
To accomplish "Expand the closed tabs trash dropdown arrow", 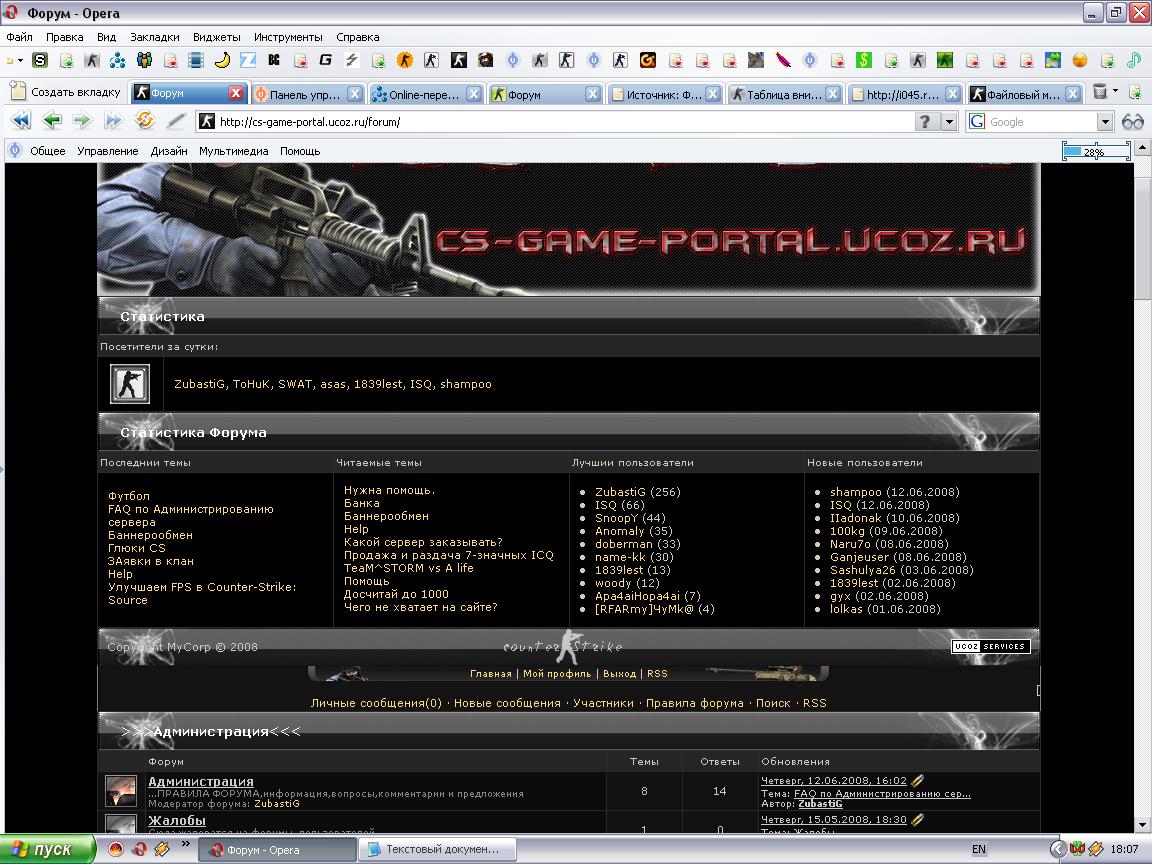I will (1115, 91).
